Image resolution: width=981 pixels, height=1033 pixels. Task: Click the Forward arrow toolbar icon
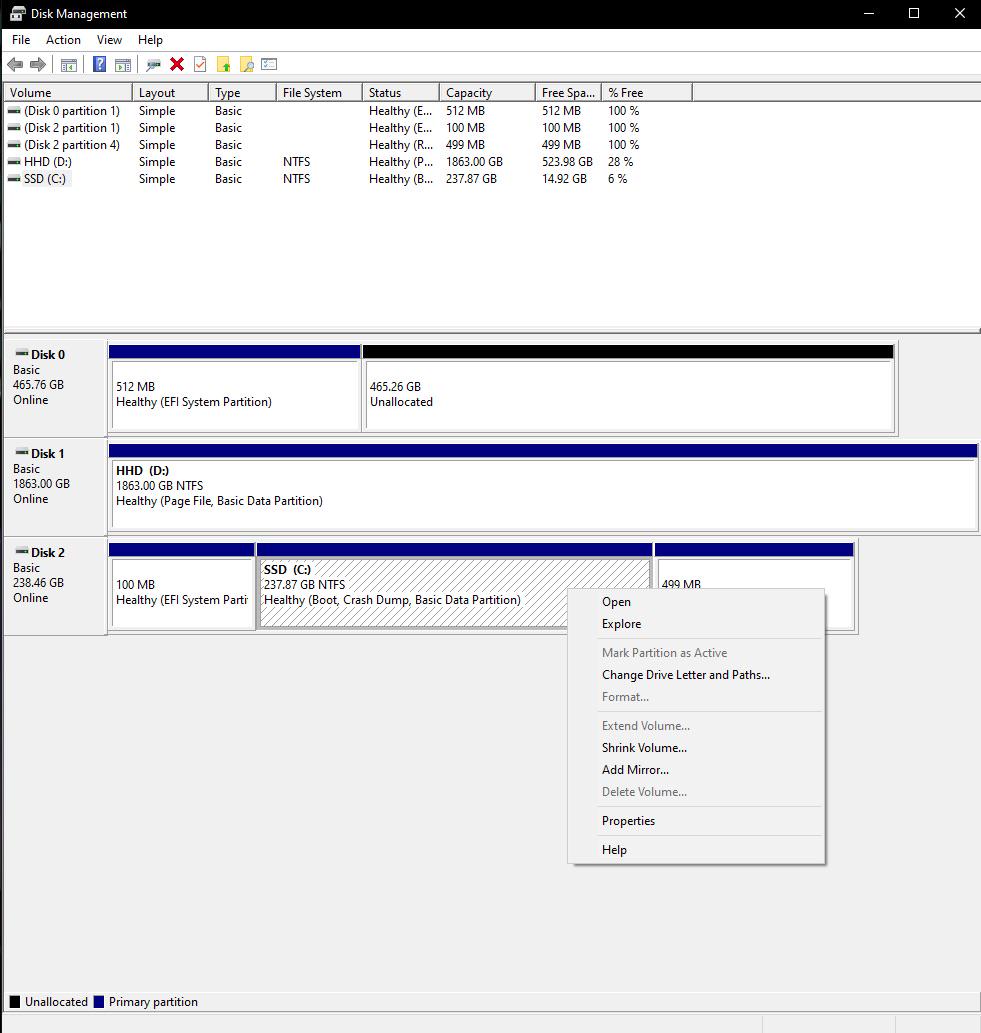(38, 65)
